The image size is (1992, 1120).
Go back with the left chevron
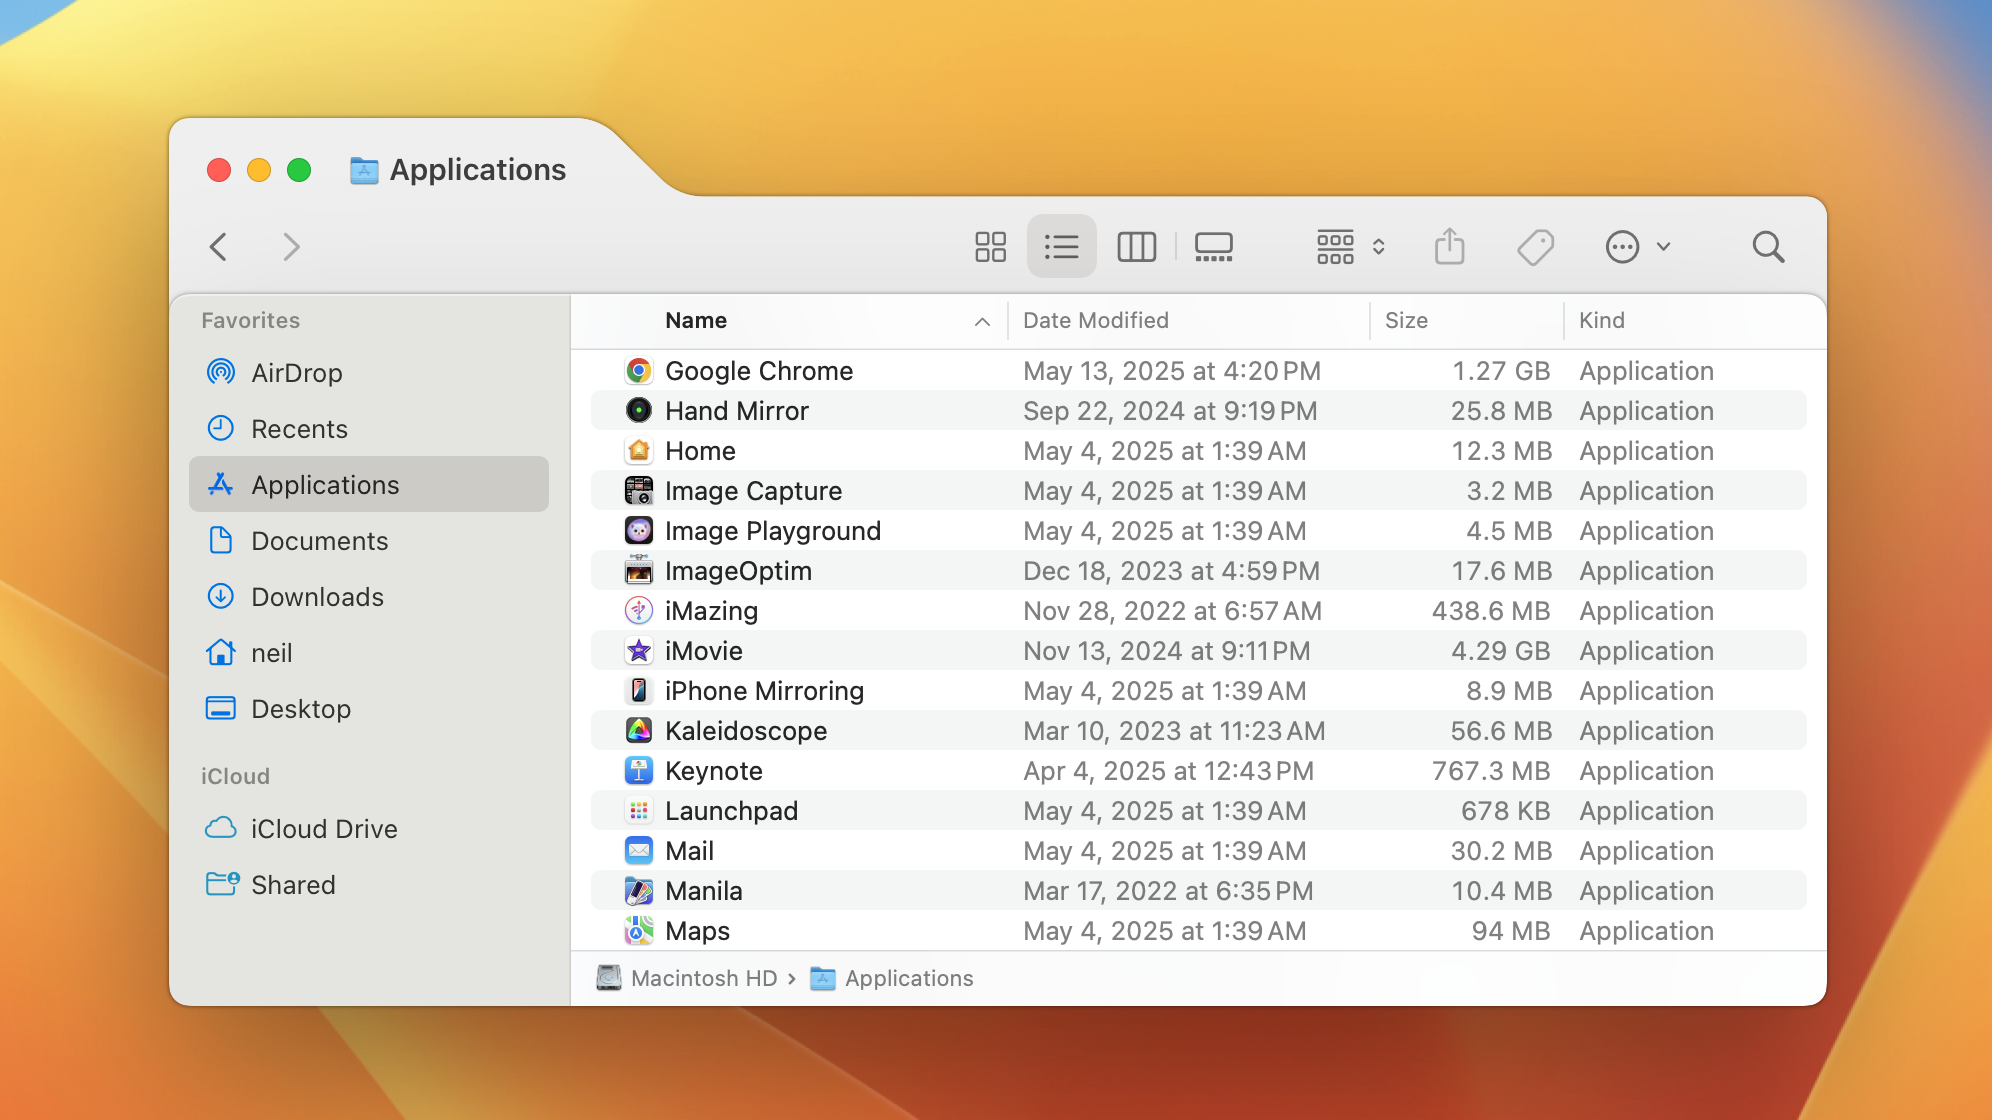218,247
